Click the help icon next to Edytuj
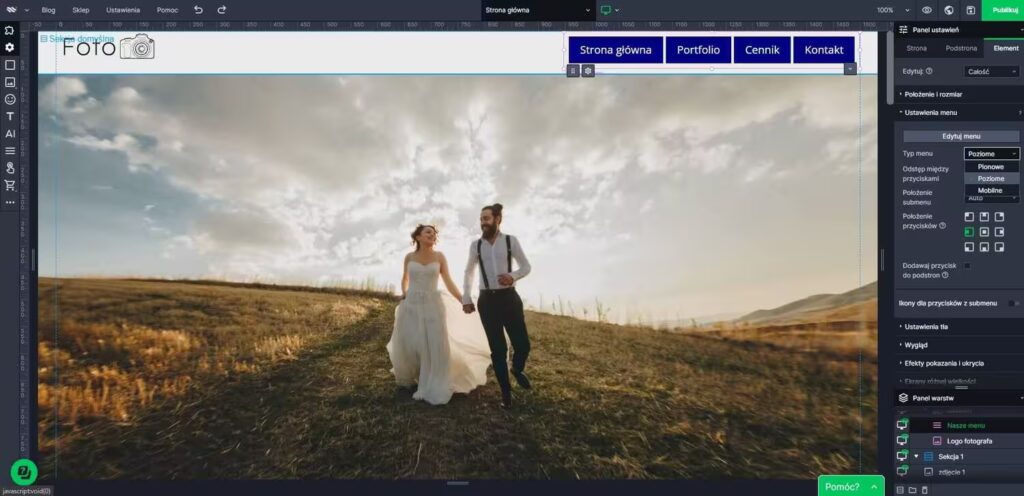 pyautogui.click(x=929, y=71)
